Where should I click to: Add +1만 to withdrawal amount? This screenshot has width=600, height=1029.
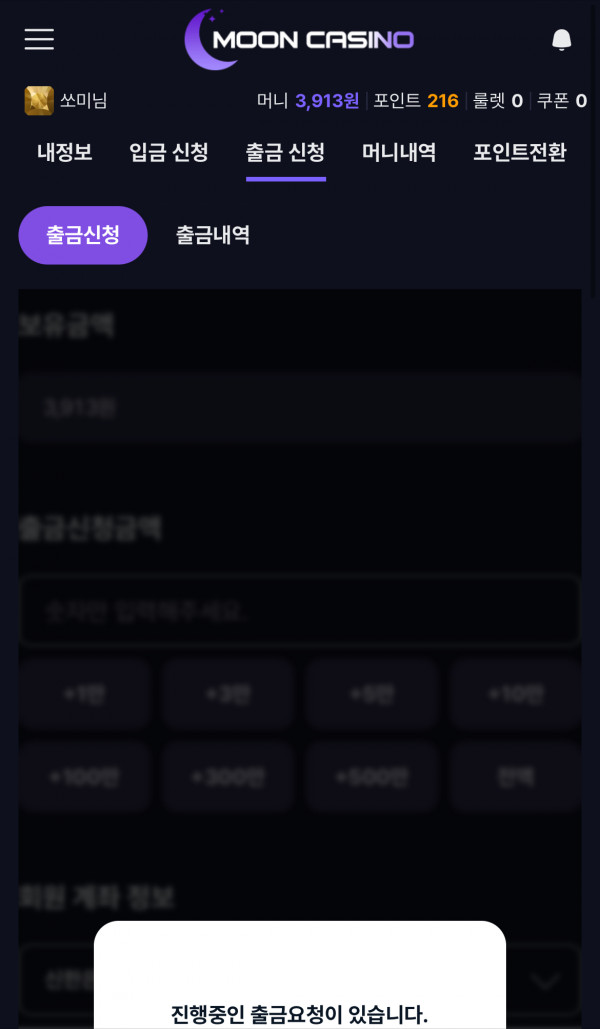tap(85, 693)
